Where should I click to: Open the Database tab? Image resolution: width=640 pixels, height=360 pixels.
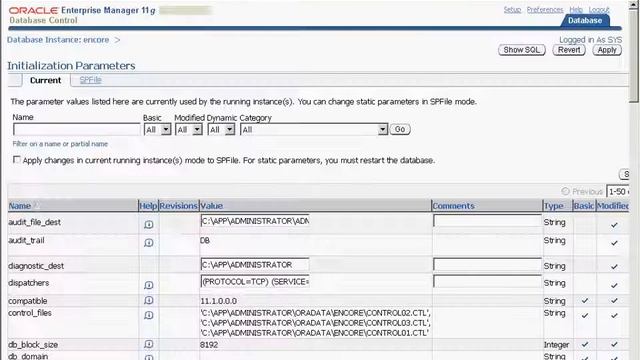click(585, 20)
